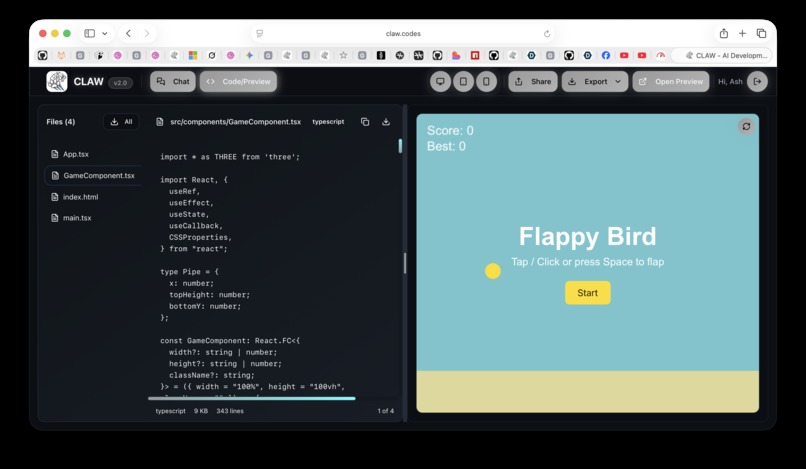Click the '343 lines' status text
Image resolution: width=806 pixels, height=469 pixels.
pyautogui.click(x=230, y=411)
